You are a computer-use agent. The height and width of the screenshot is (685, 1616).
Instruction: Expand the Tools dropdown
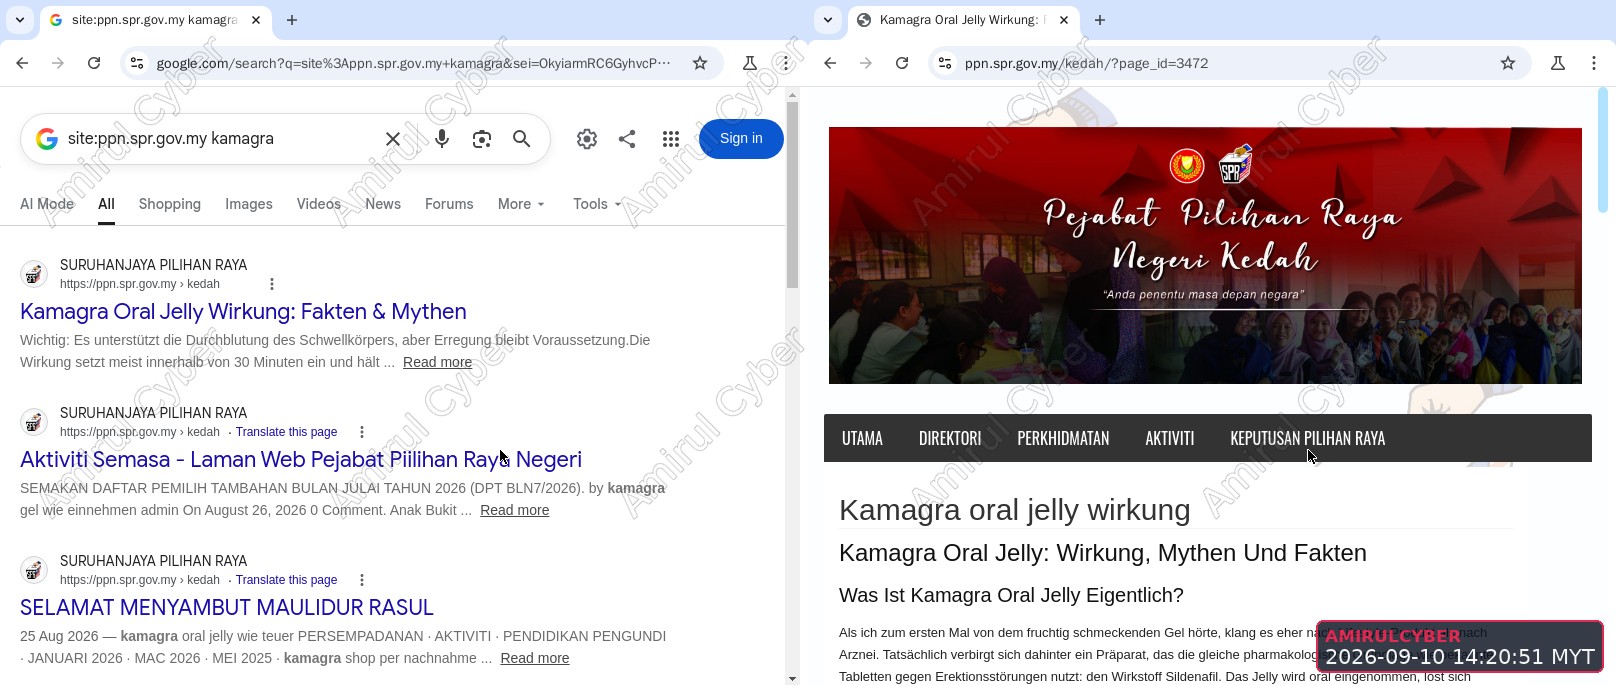click(x=597, y=204)
